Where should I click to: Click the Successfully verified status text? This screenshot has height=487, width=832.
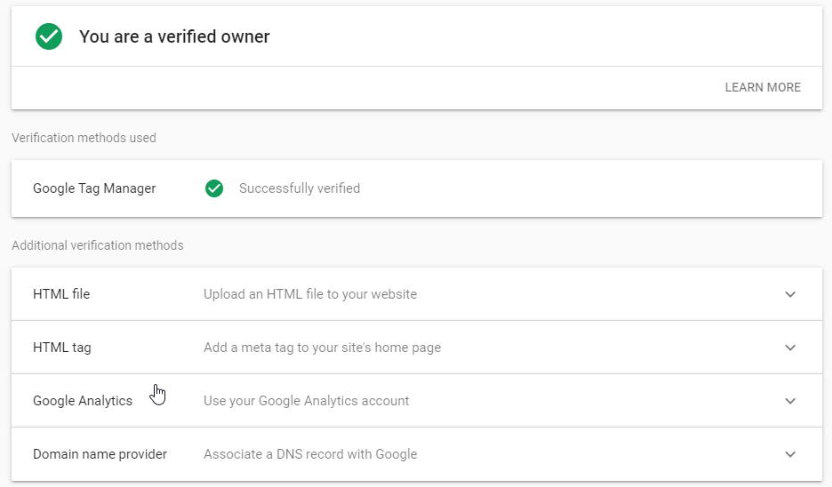click(299, 188)
